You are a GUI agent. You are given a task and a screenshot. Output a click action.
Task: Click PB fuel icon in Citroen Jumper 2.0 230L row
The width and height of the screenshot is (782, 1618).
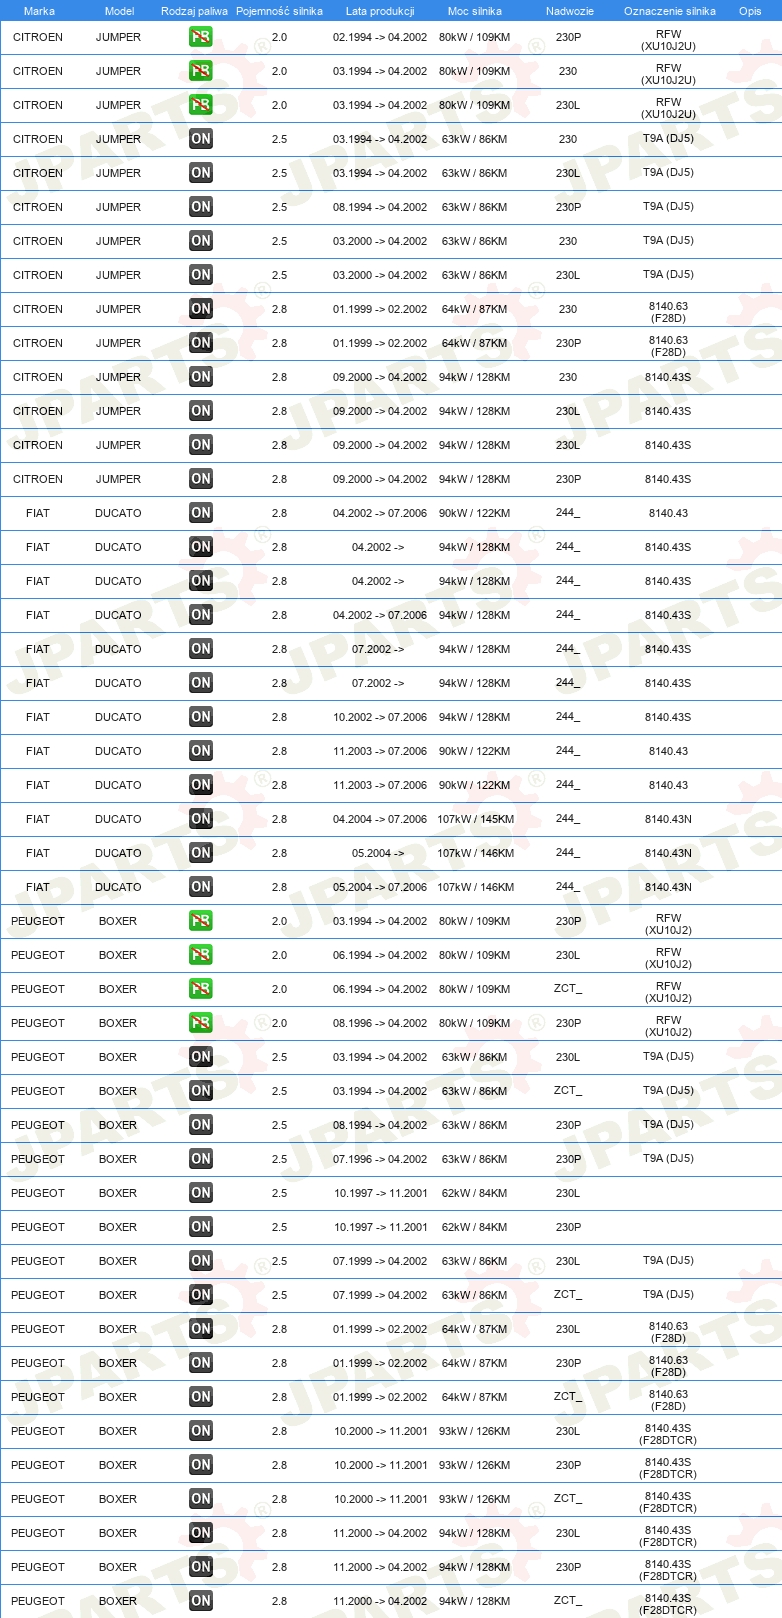(x=201, y=105)
